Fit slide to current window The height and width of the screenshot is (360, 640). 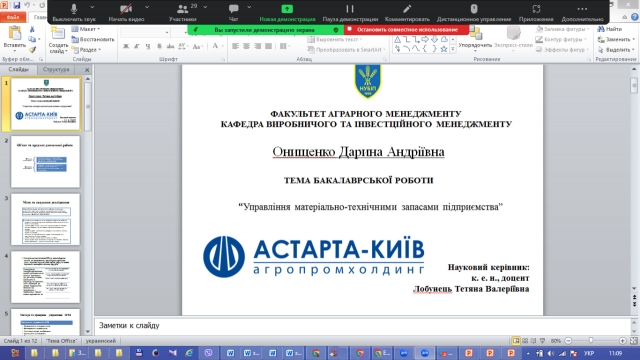[634, 340]
